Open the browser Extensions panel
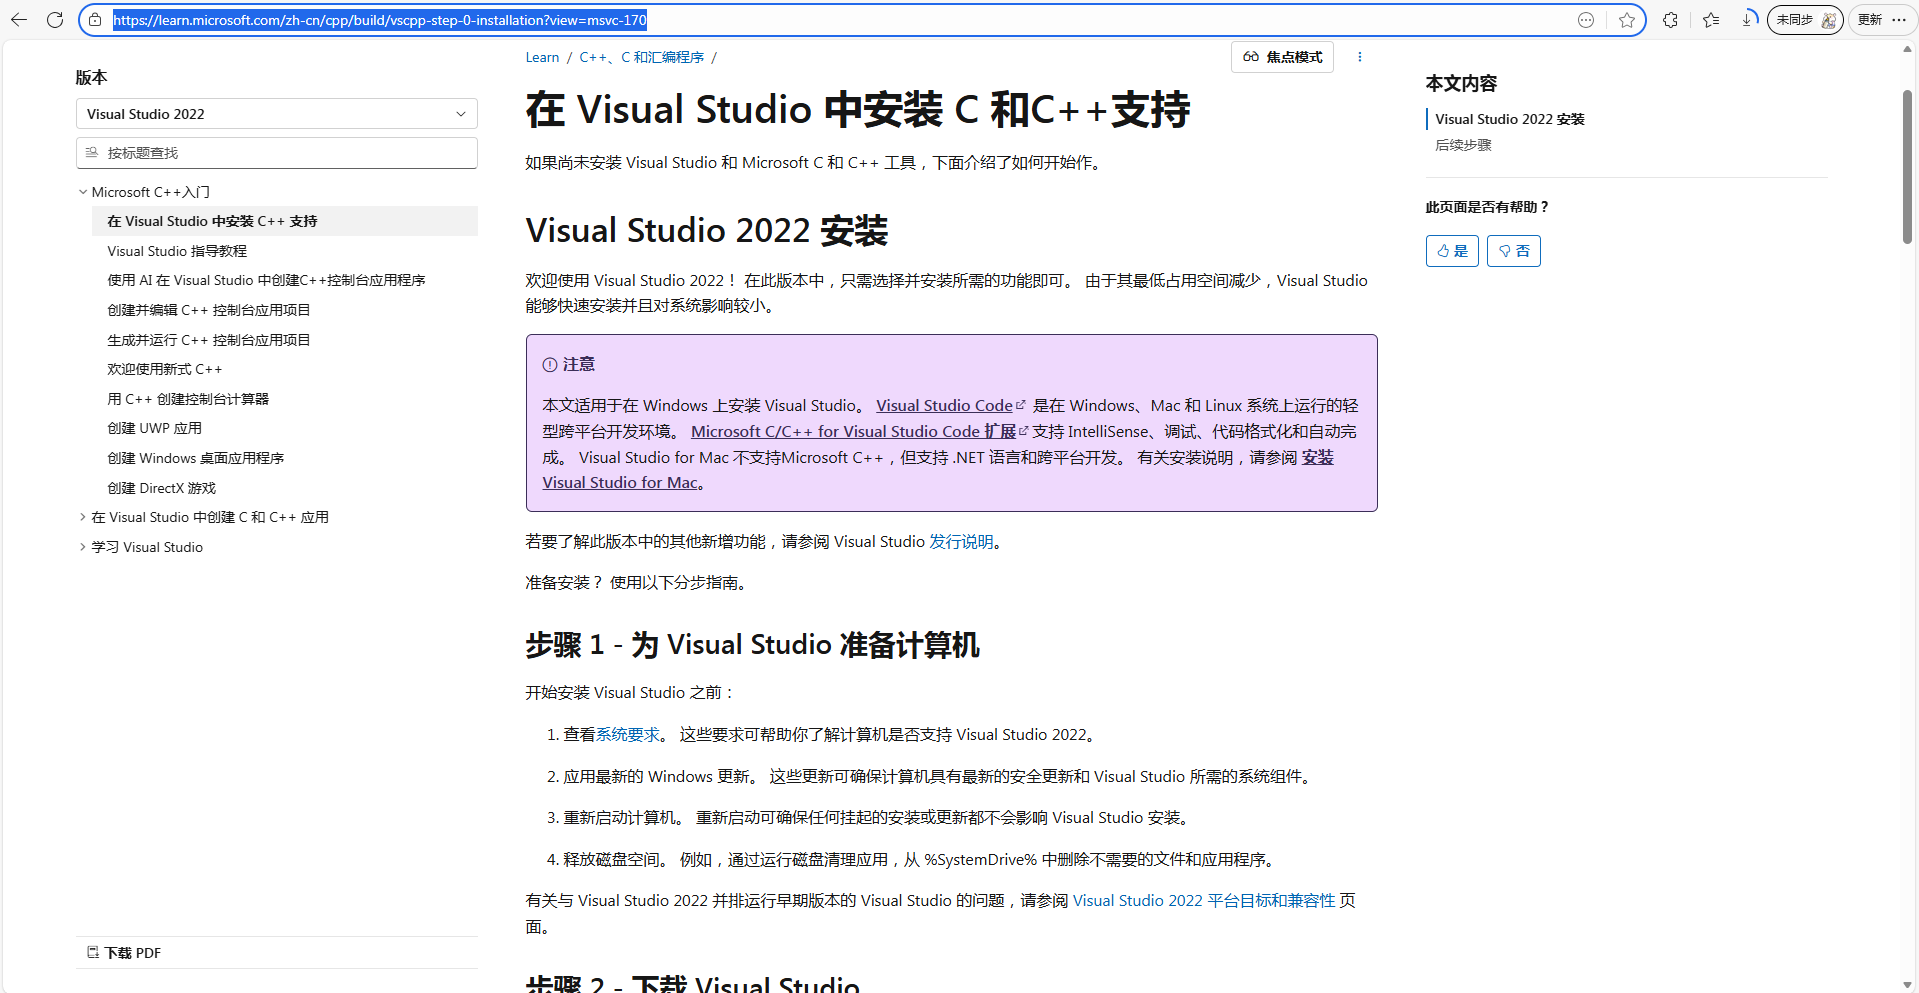 (x=1670, y=20)
